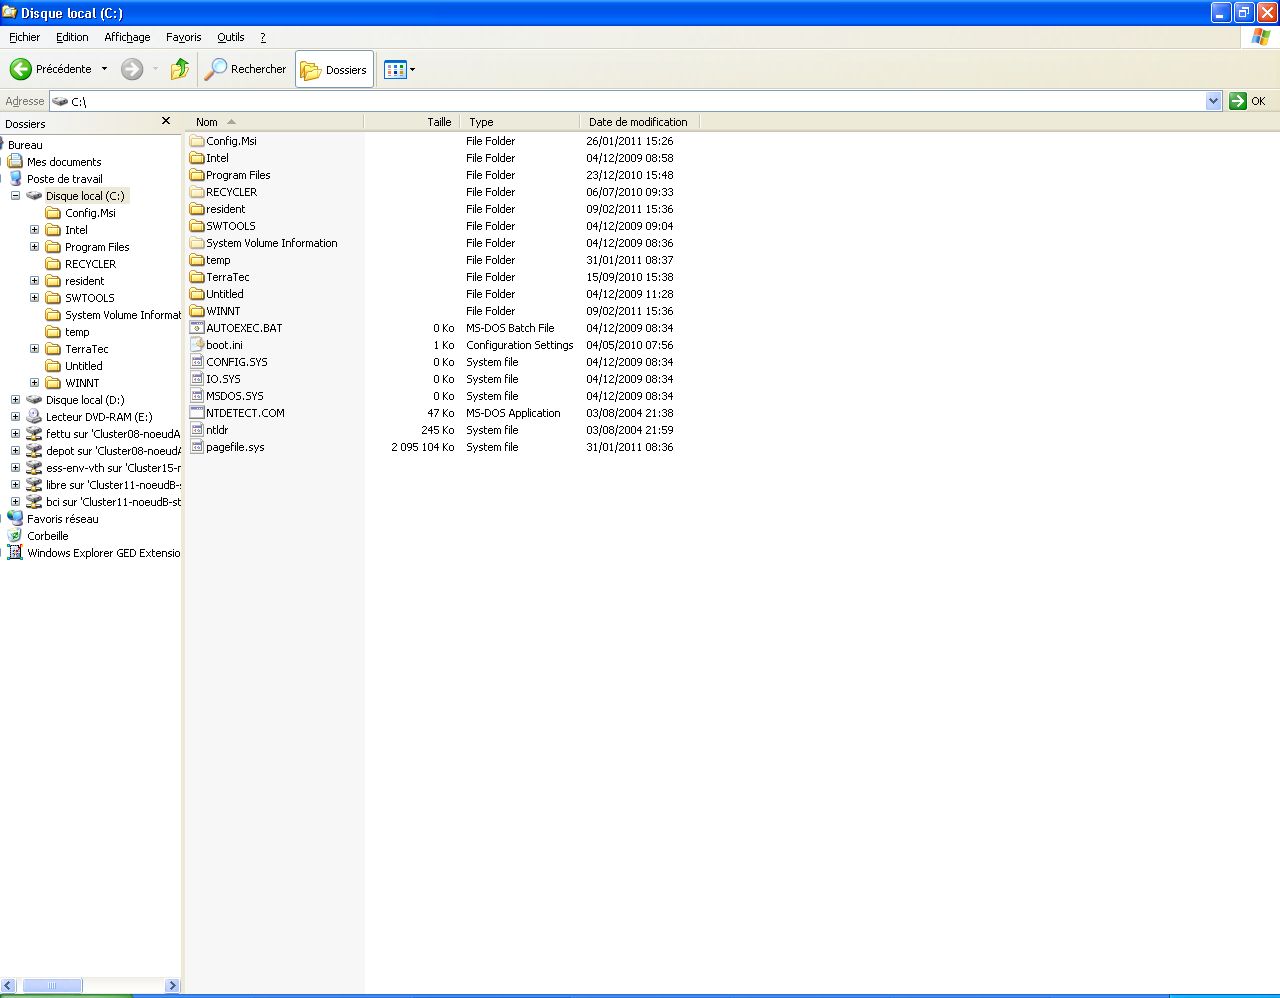Viewport: 1280px width, 998px height.
Task: Open the address bar dropdown list
Action: click(x=1214, y=101)
